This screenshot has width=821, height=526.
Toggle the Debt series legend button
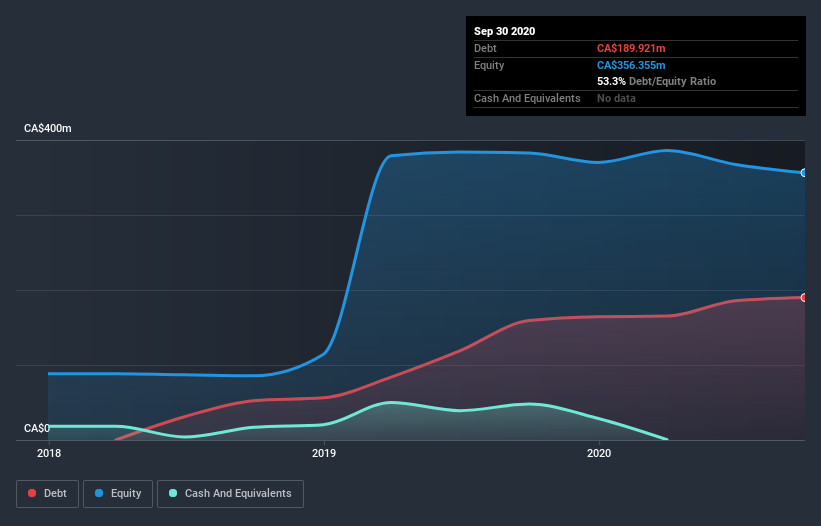(48, 494)
